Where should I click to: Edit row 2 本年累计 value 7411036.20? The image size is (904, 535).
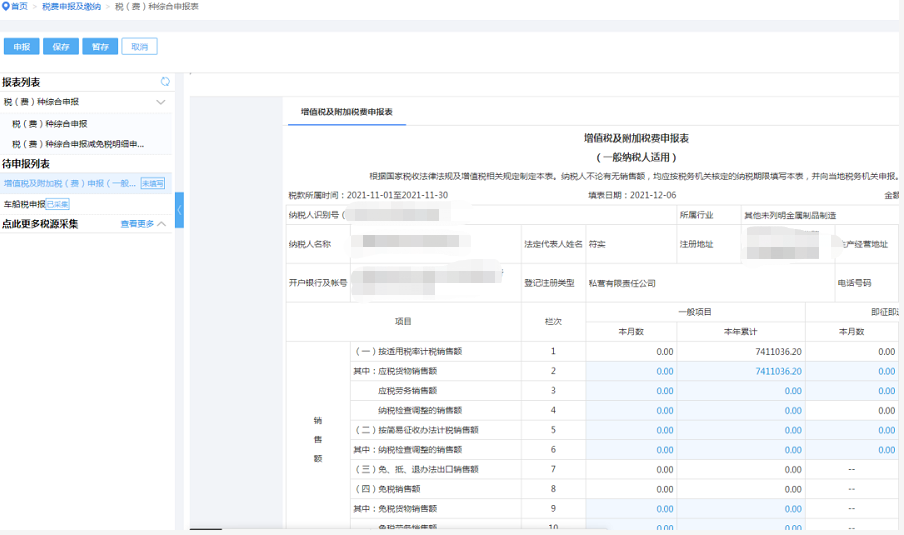point(741,371)
